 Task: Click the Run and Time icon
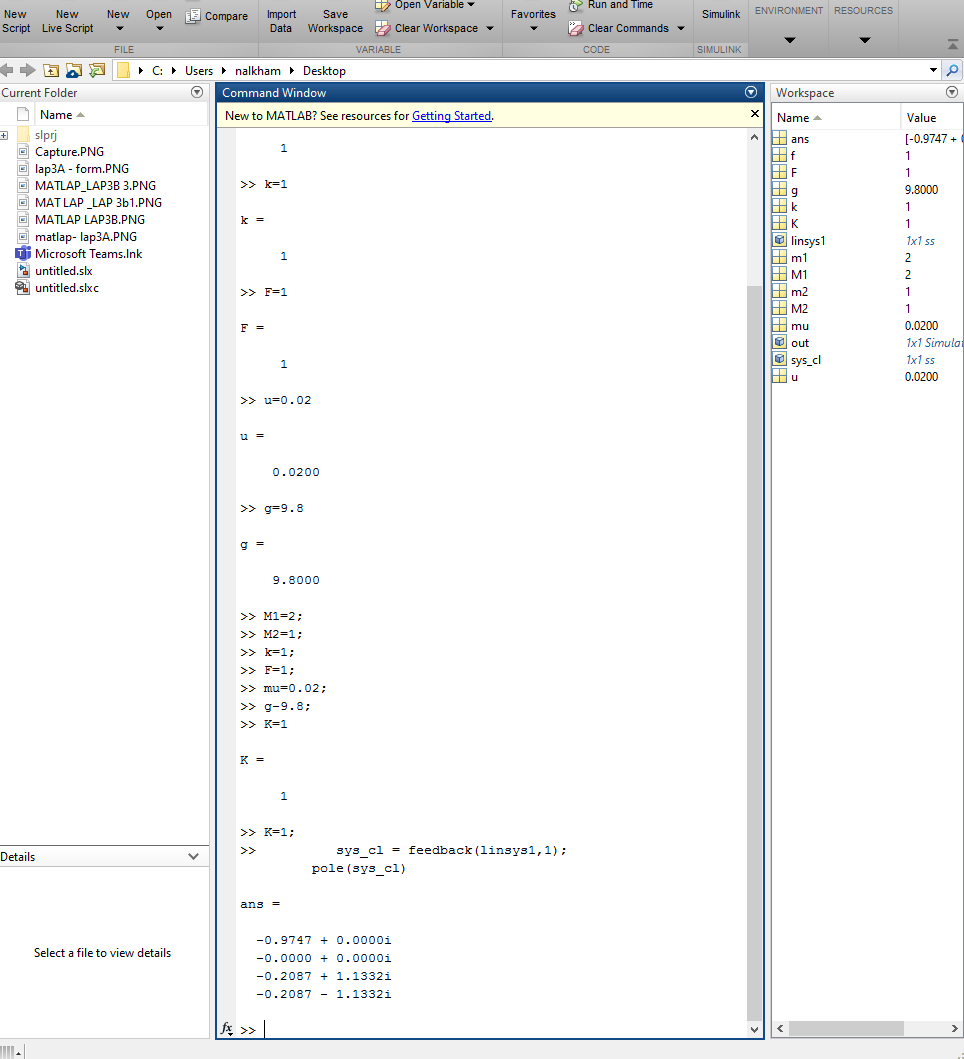tap(576, 5)
